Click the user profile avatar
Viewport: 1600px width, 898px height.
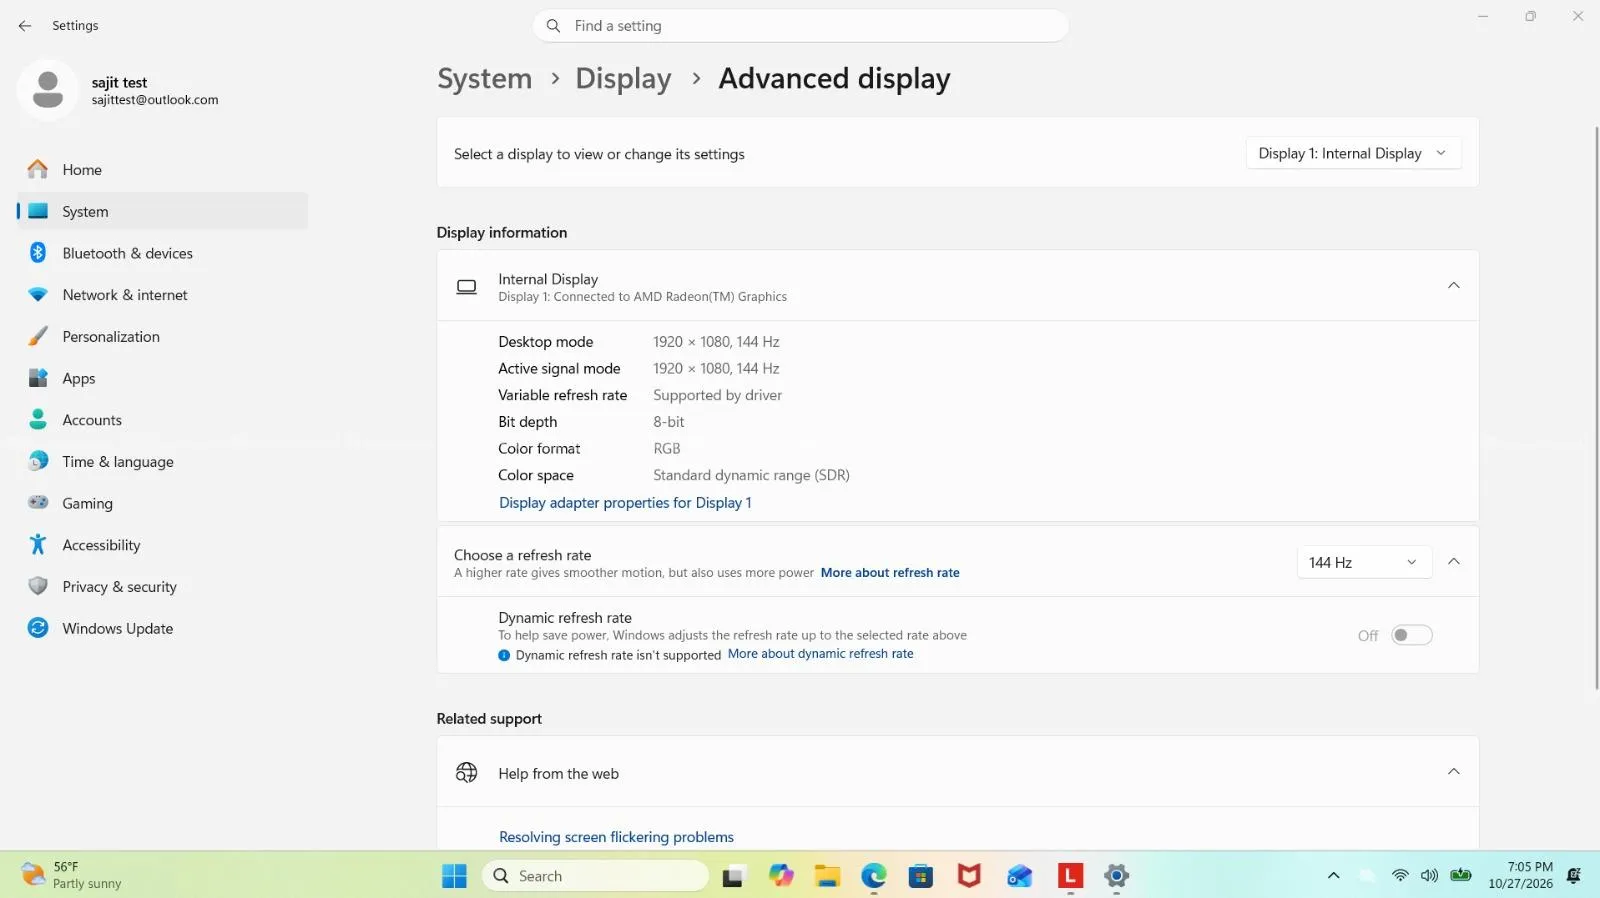point(47,90)
